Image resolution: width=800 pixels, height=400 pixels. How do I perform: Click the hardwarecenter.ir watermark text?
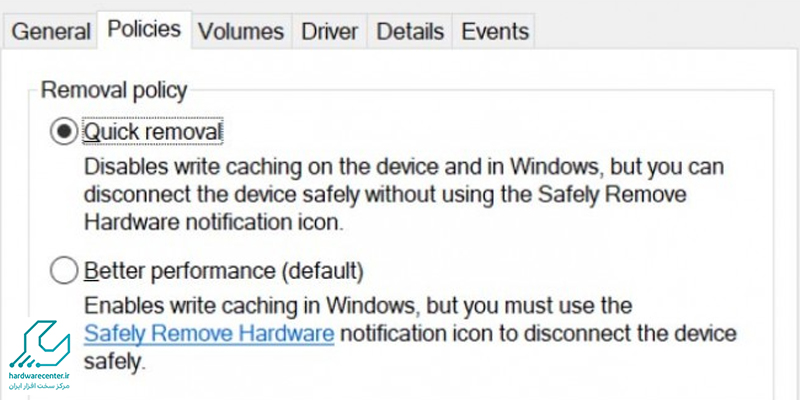39,377
